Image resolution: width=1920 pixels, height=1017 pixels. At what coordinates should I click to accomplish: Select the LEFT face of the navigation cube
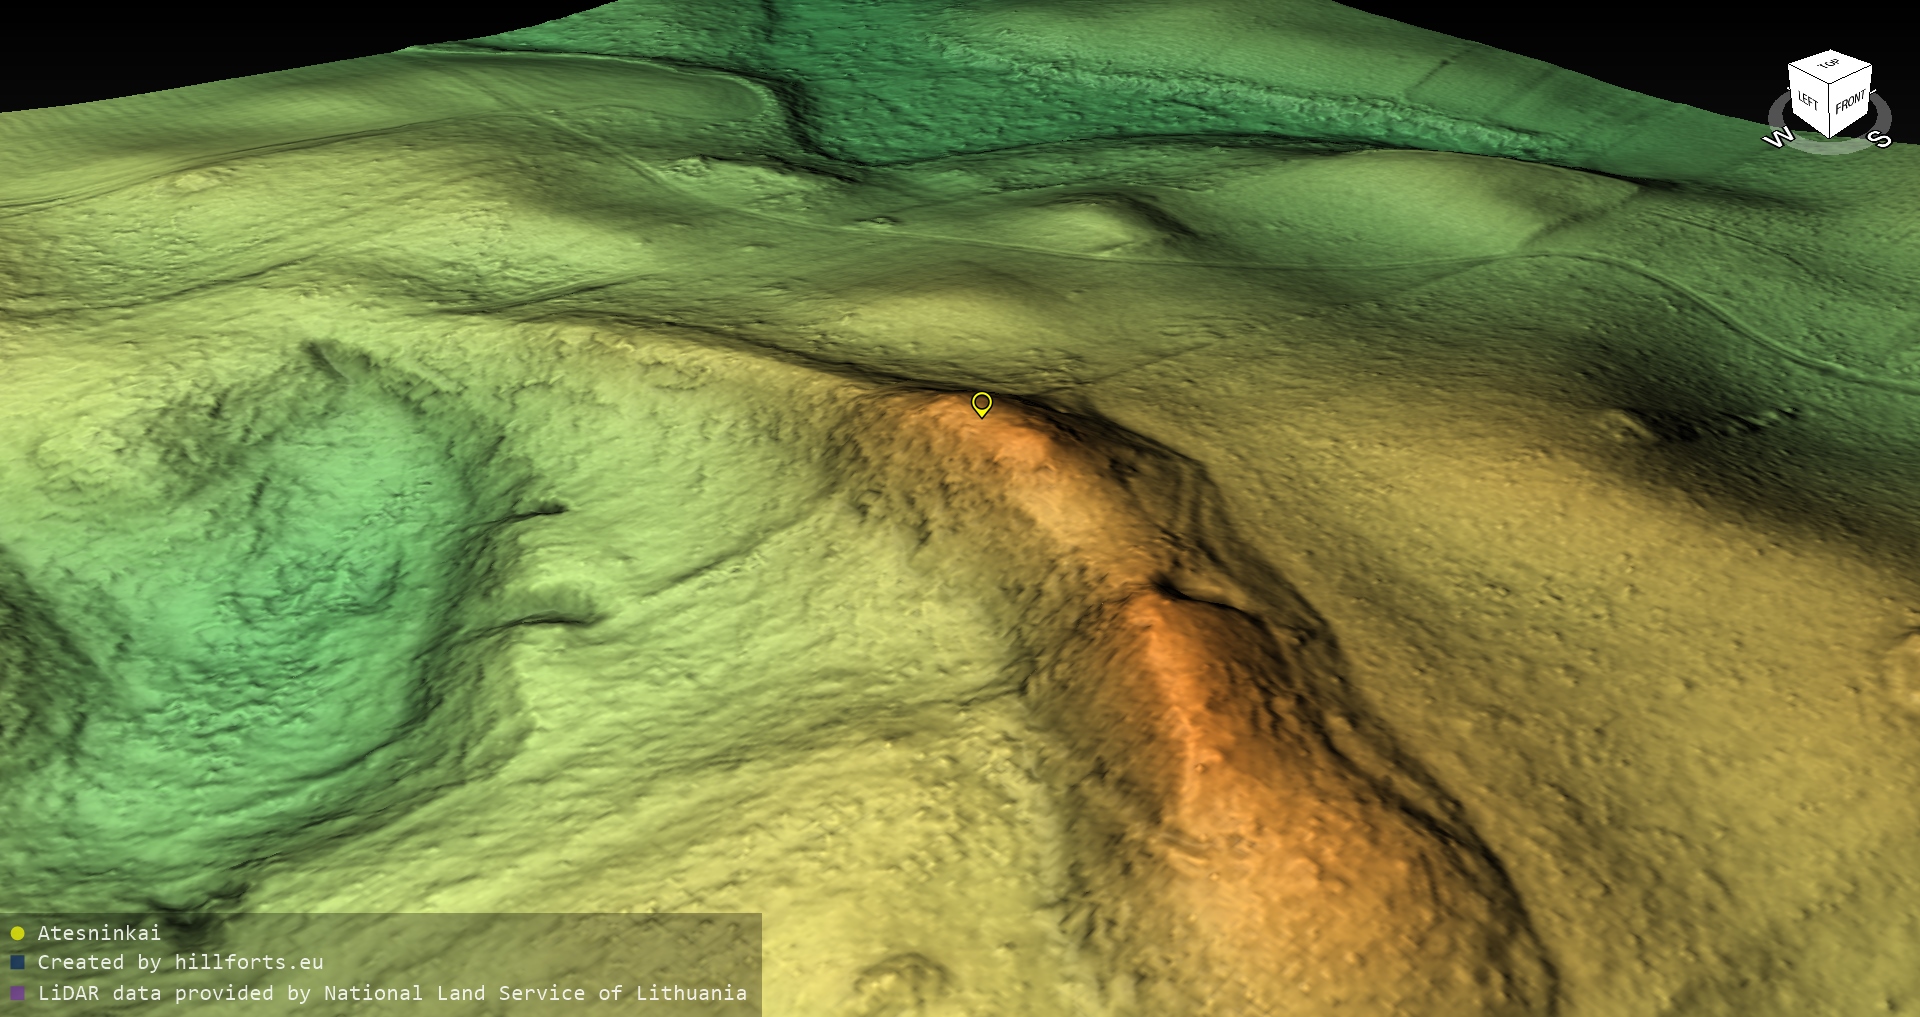coord(1809,100)
